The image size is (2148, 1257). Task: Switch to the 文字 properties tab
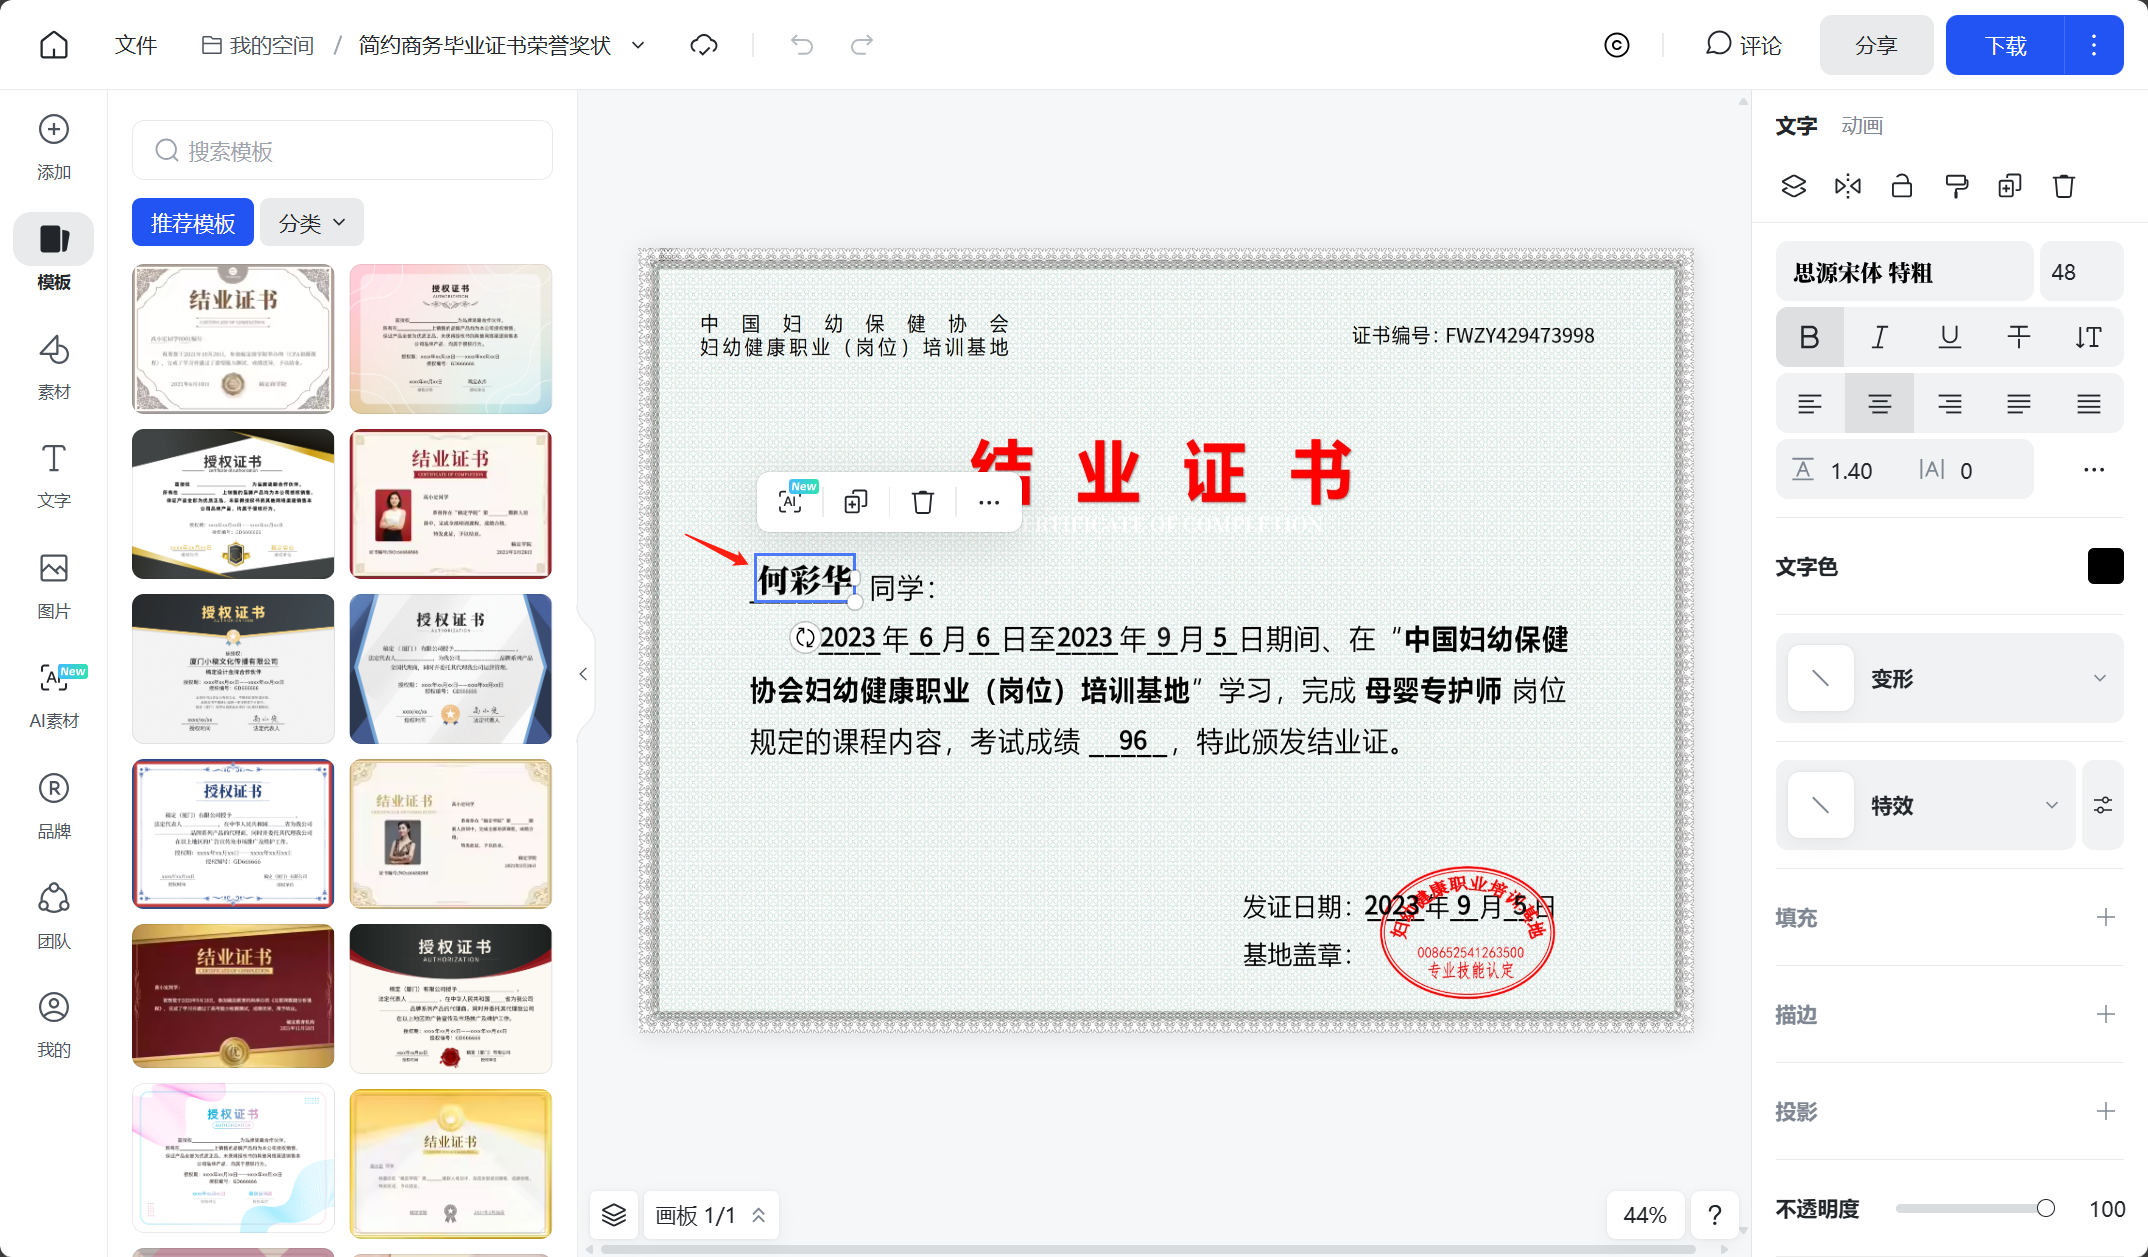(x=1796, y=126)
